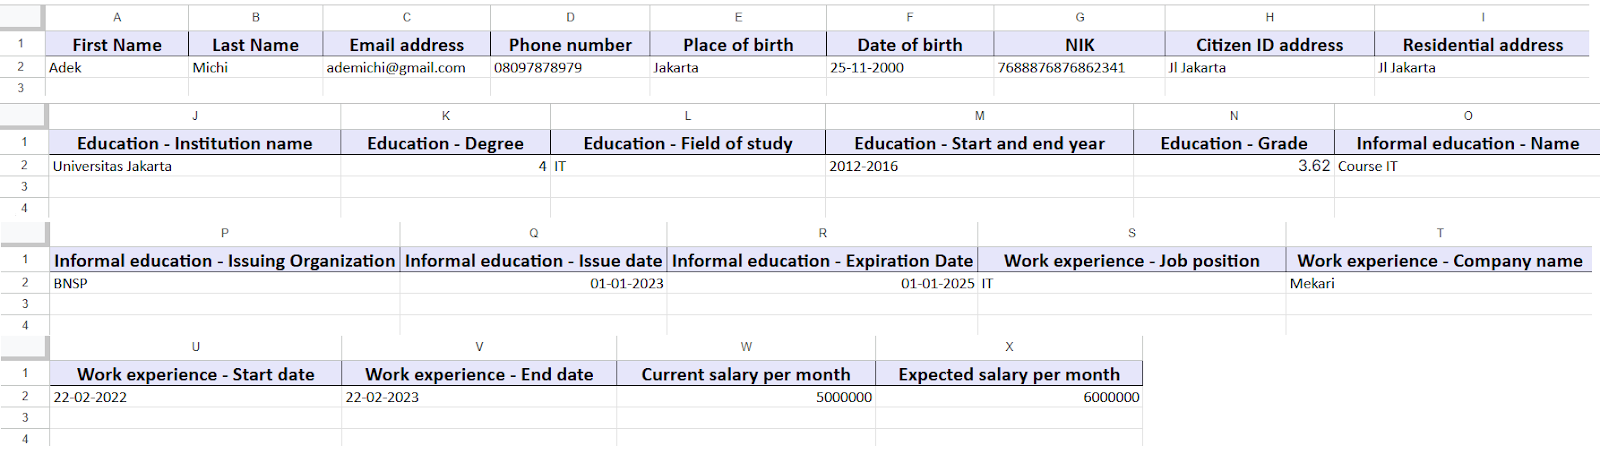The height and width of the screenshot is (454, 1600).
Task: Select the NIK value cell
Action: (1078, 68)
